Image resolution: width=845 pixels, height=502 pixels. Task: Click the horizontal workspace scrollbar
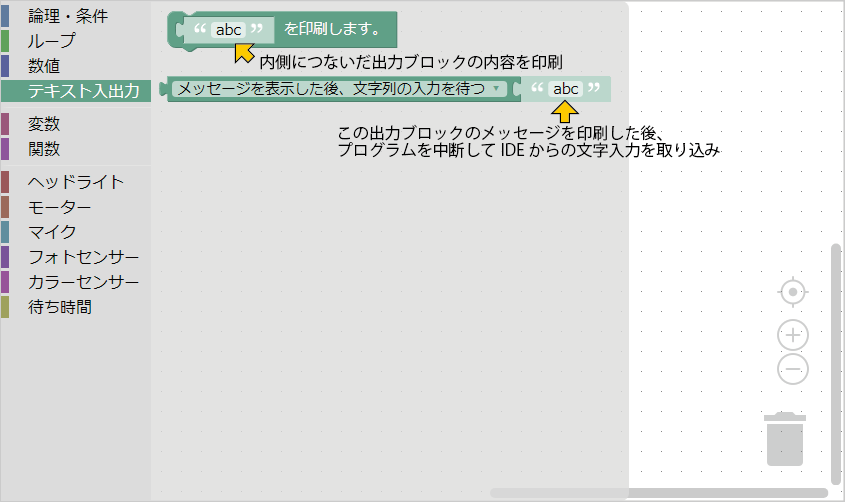(659, 493)
